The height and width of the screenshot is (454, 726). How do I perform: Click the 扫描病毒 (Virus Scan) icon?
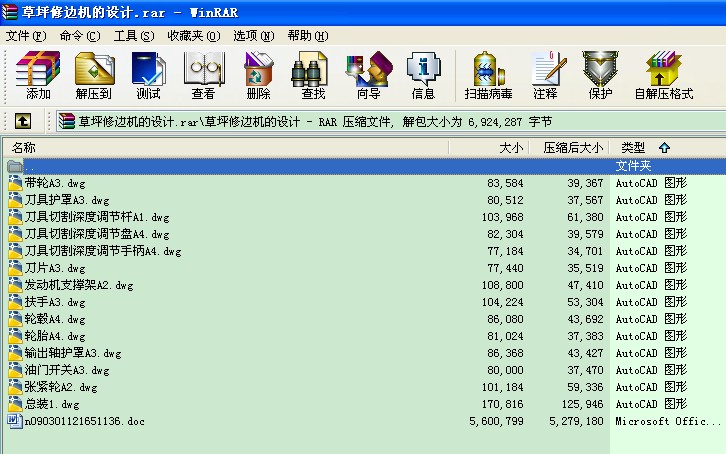point(488,75)
